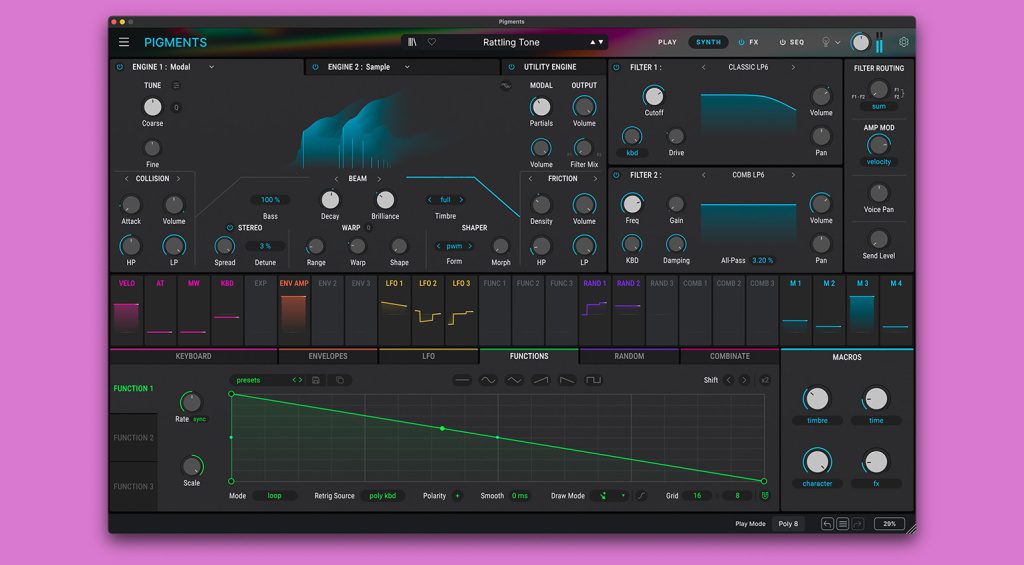Click the Smooth 0 ms value field

click(520, 496)
